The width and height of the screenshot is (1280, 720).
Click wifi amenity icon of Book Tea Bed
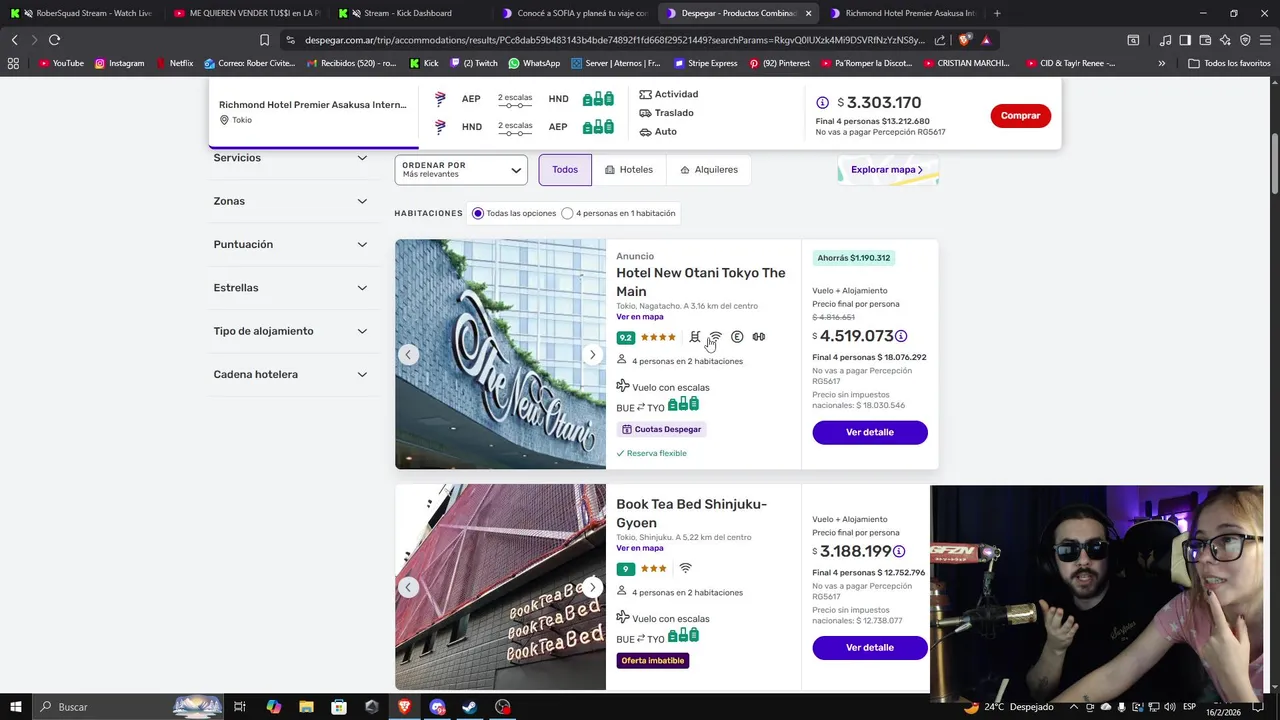click(685, 568)
